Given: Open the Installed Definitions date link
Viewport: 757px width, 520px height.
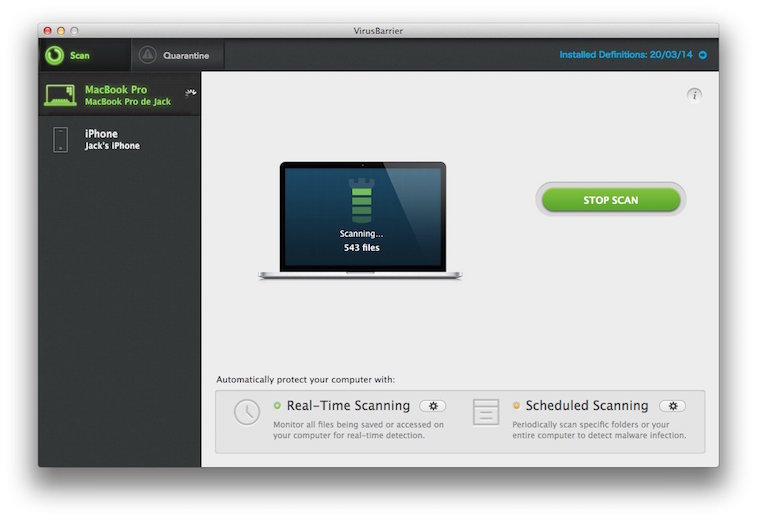Looking at the screenshot, I should click(x=626, y=55).
